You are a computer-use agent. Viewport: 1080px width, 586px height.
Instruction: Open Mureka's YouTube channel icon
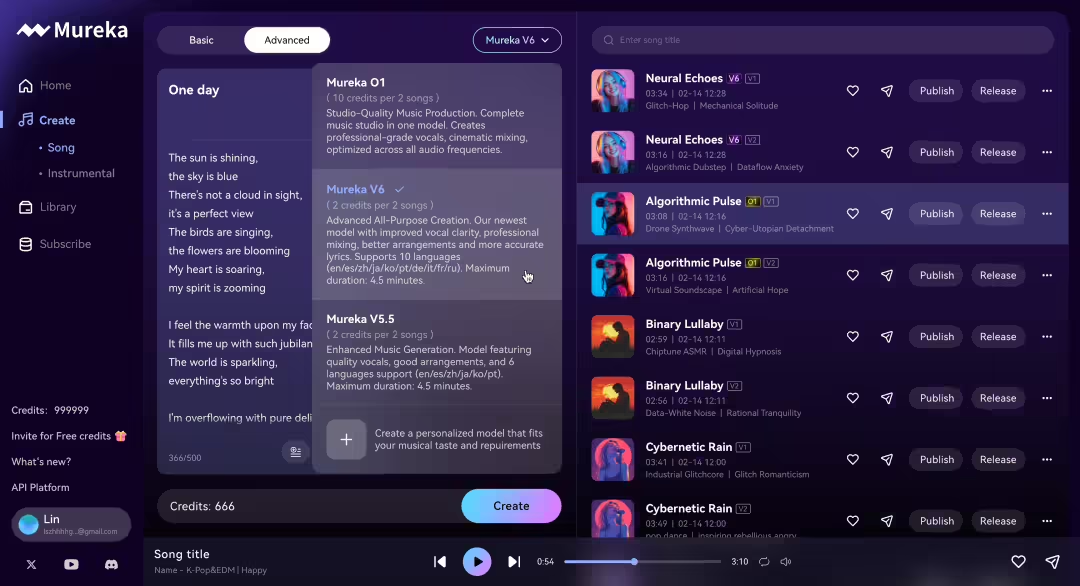pyautogui.click(x=71, y=564)
